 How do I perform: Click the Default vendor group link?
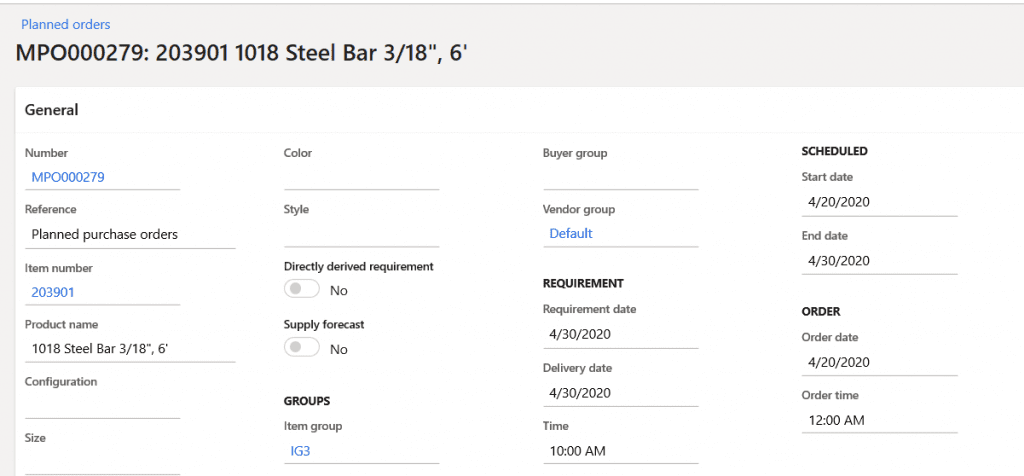tap(571, 233)
